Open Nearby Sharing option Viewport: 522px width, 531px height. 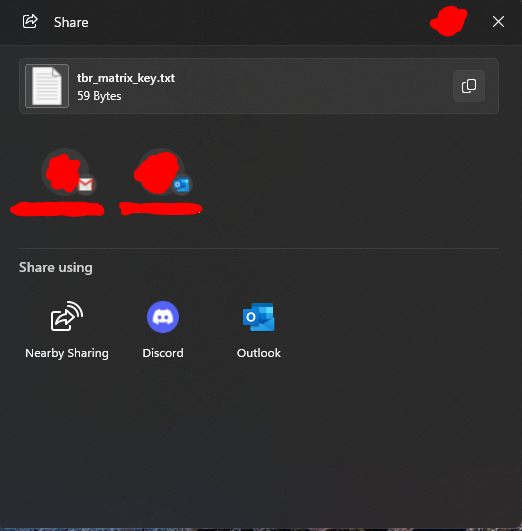point(67,330)
